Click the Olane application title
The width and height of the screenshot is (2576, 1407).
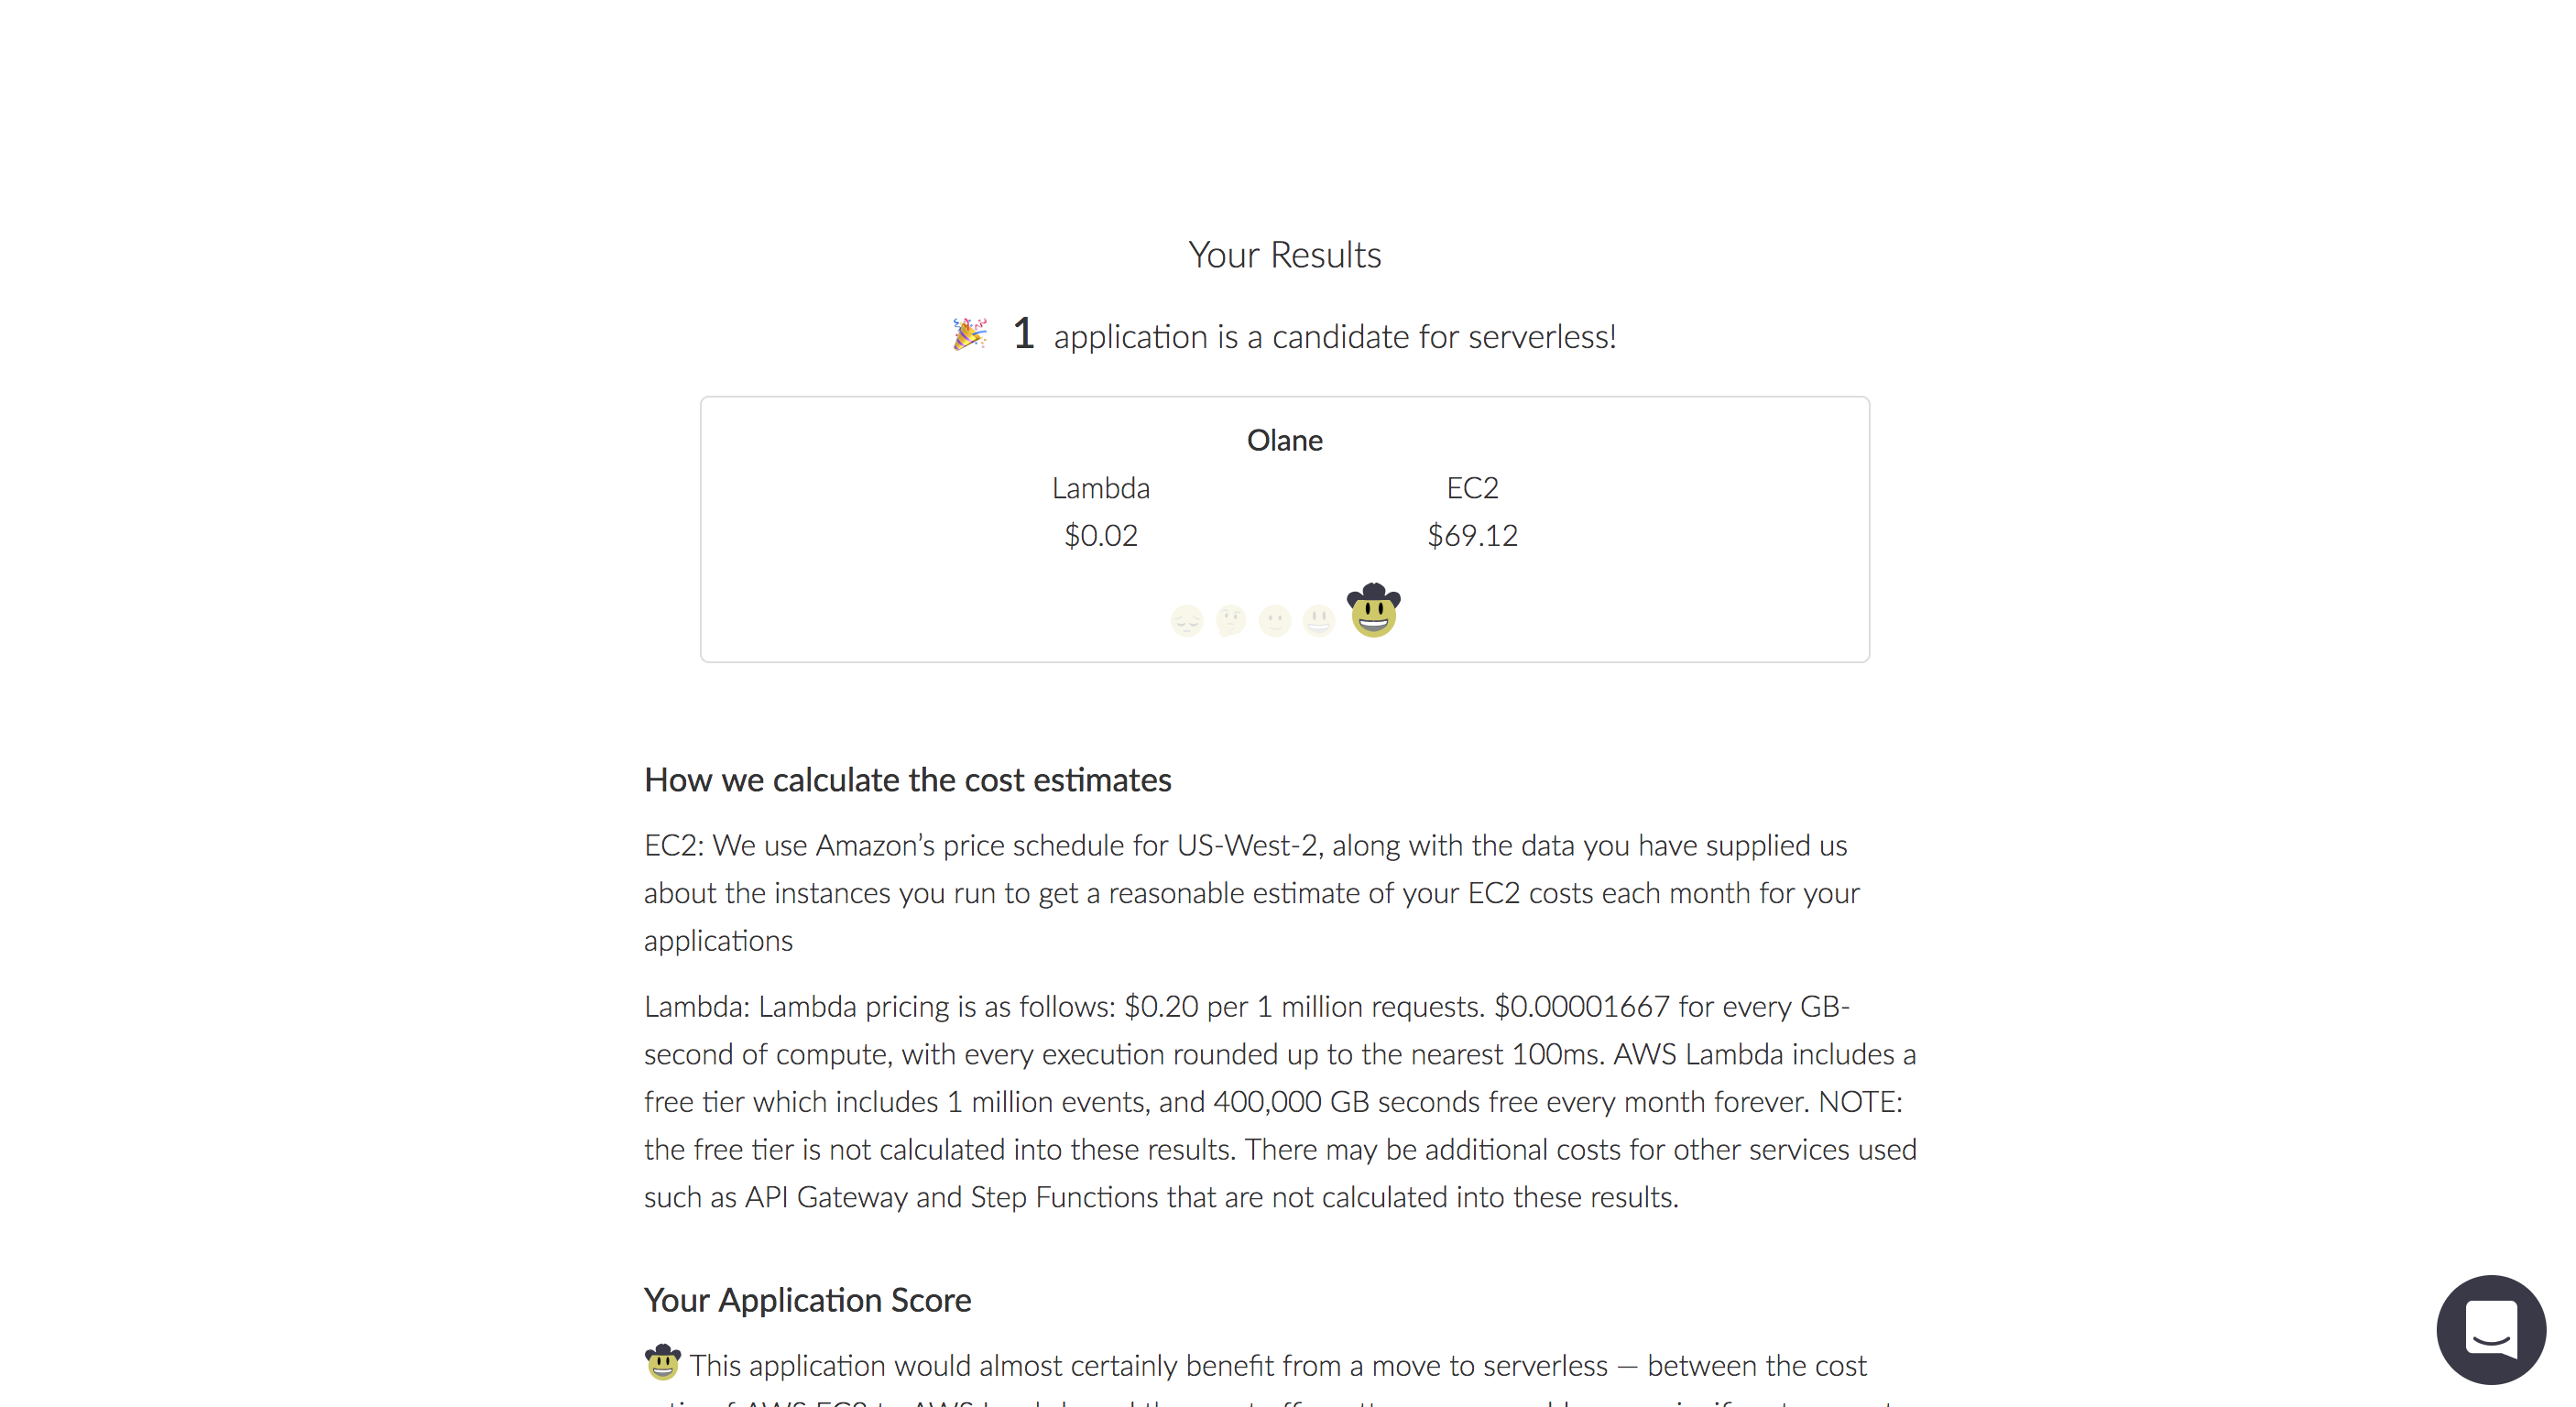pos(1285,439)
